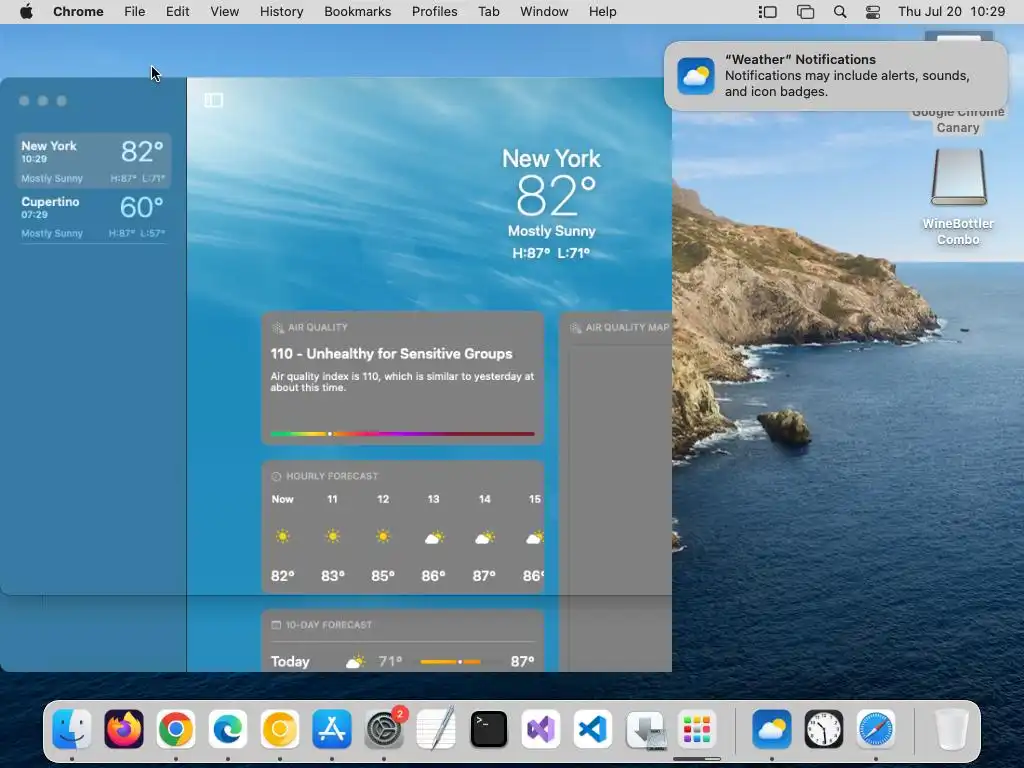This screenshot has height=768, width=1024.
Task: Click the Hourly Forecast clock icon
Action: point(276,476)
